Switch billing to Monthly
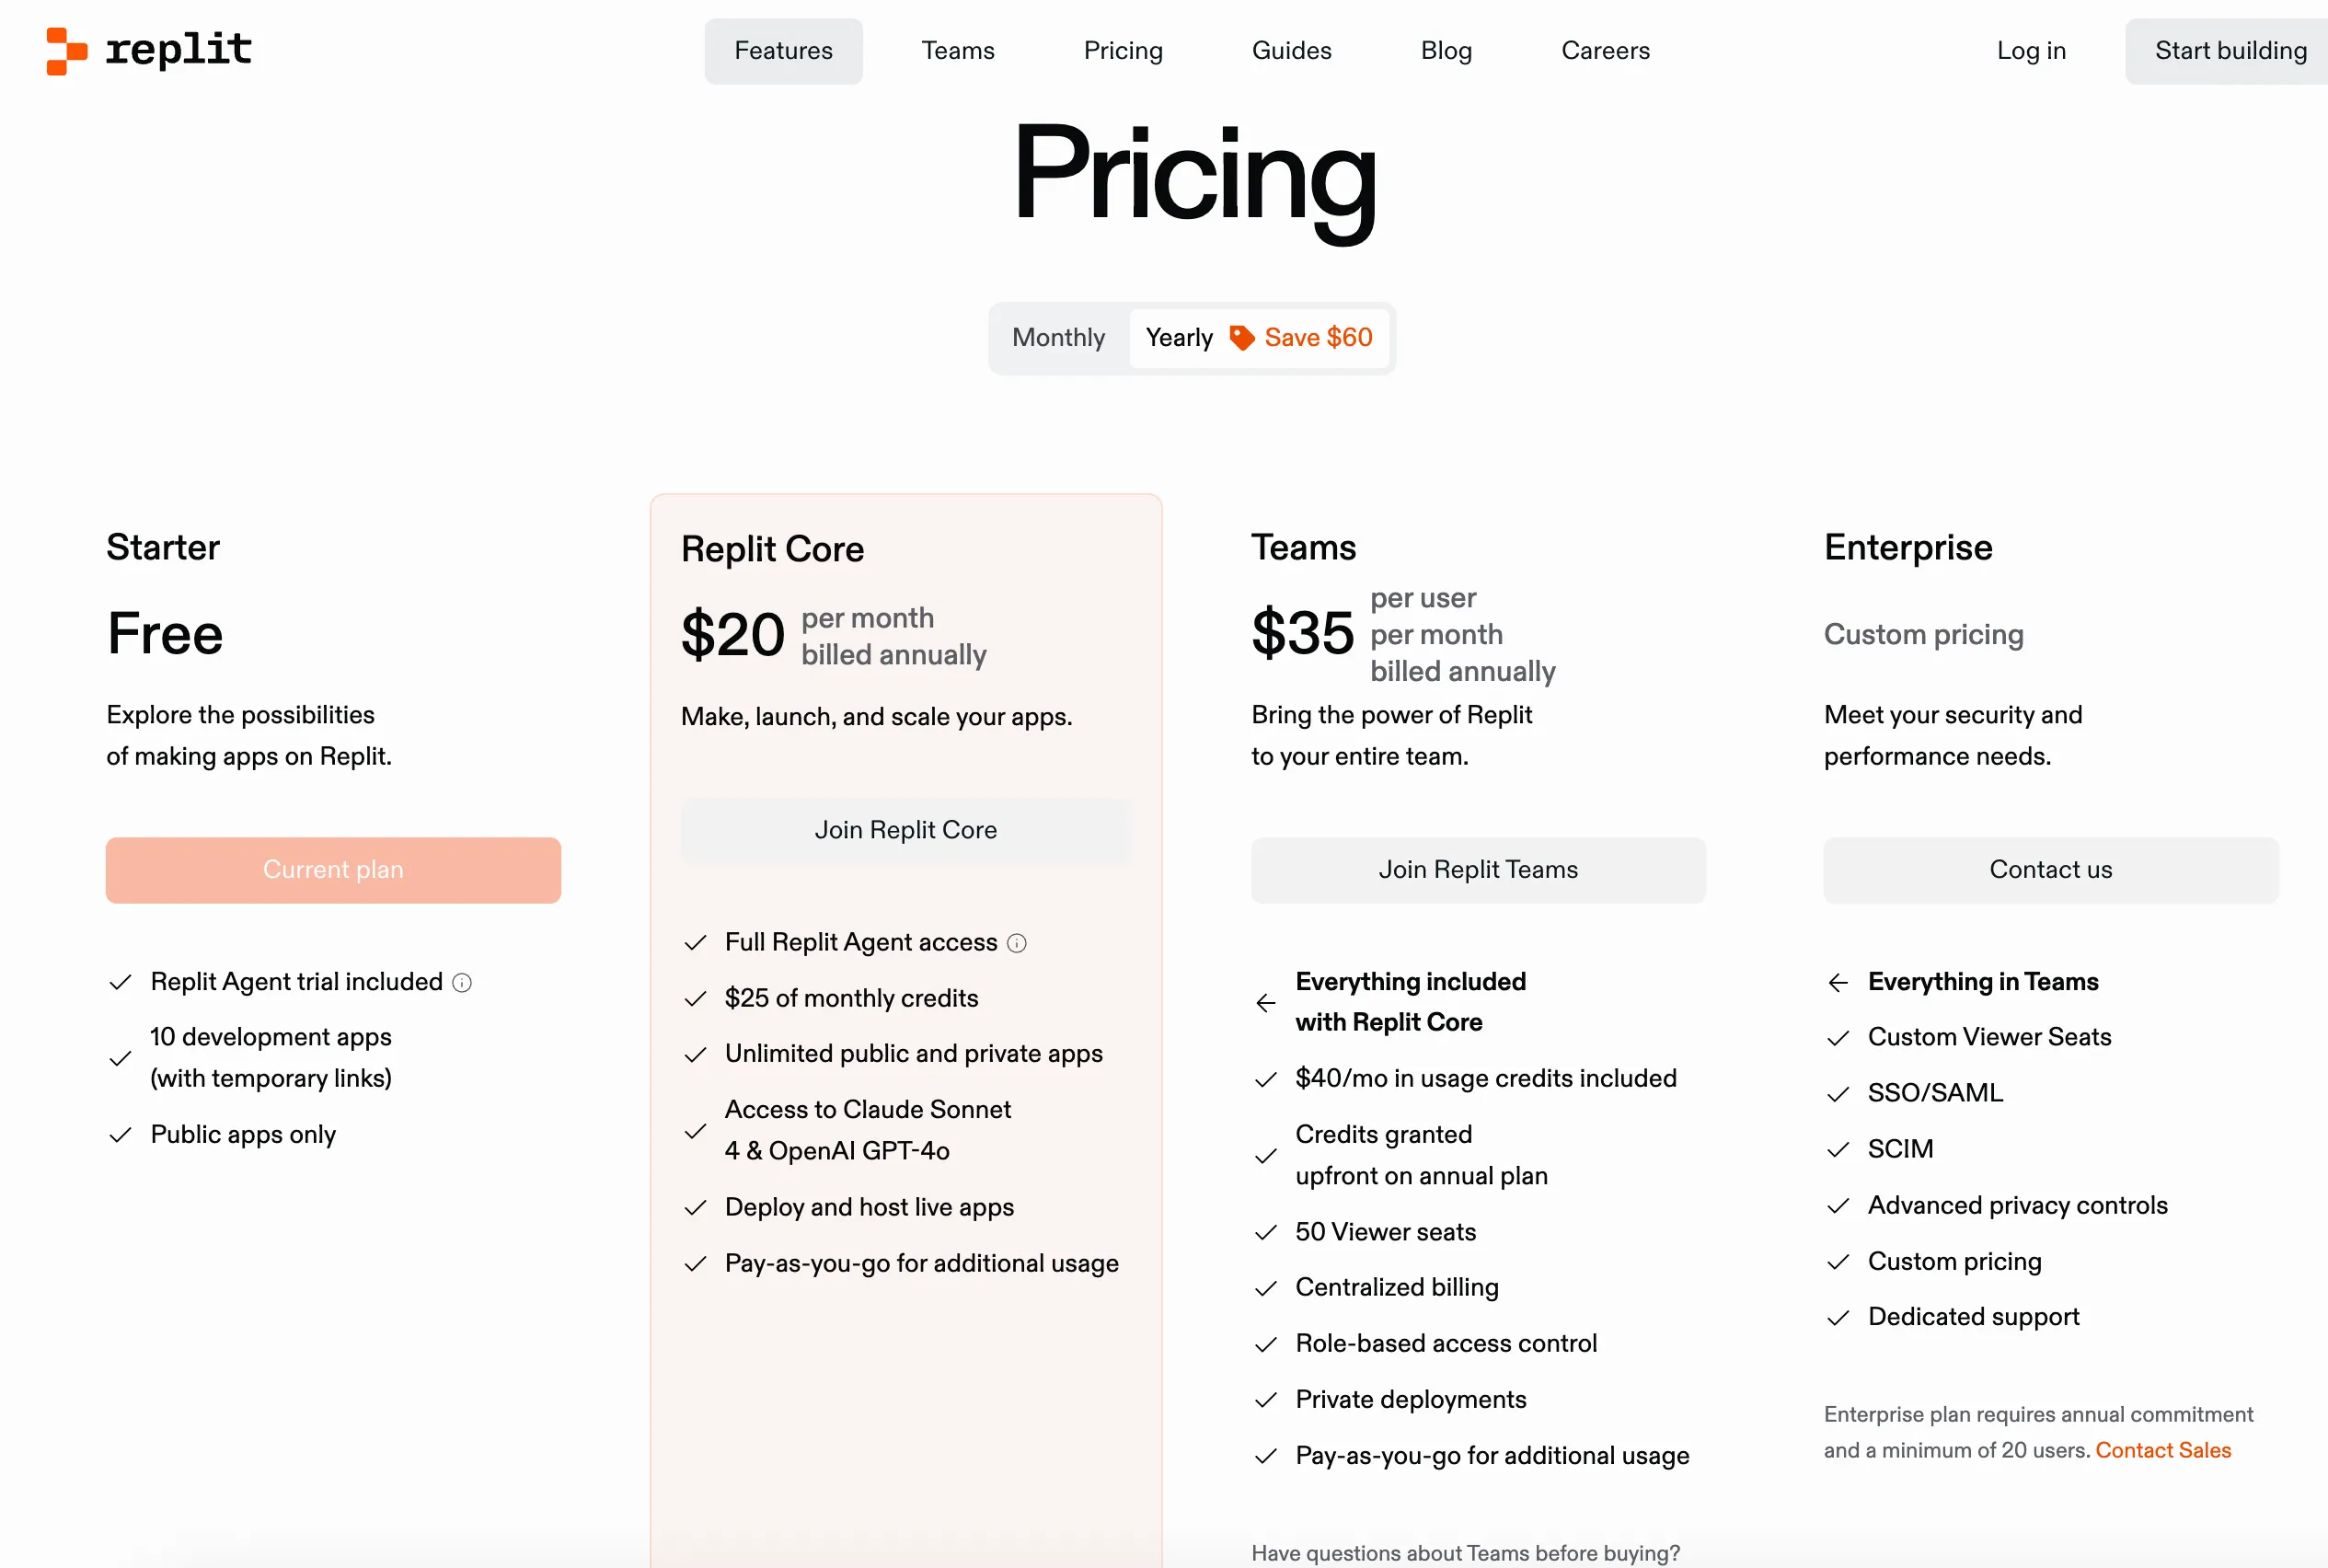The width and height of the screenshot is (2328, 1568). click(1057, 337)
